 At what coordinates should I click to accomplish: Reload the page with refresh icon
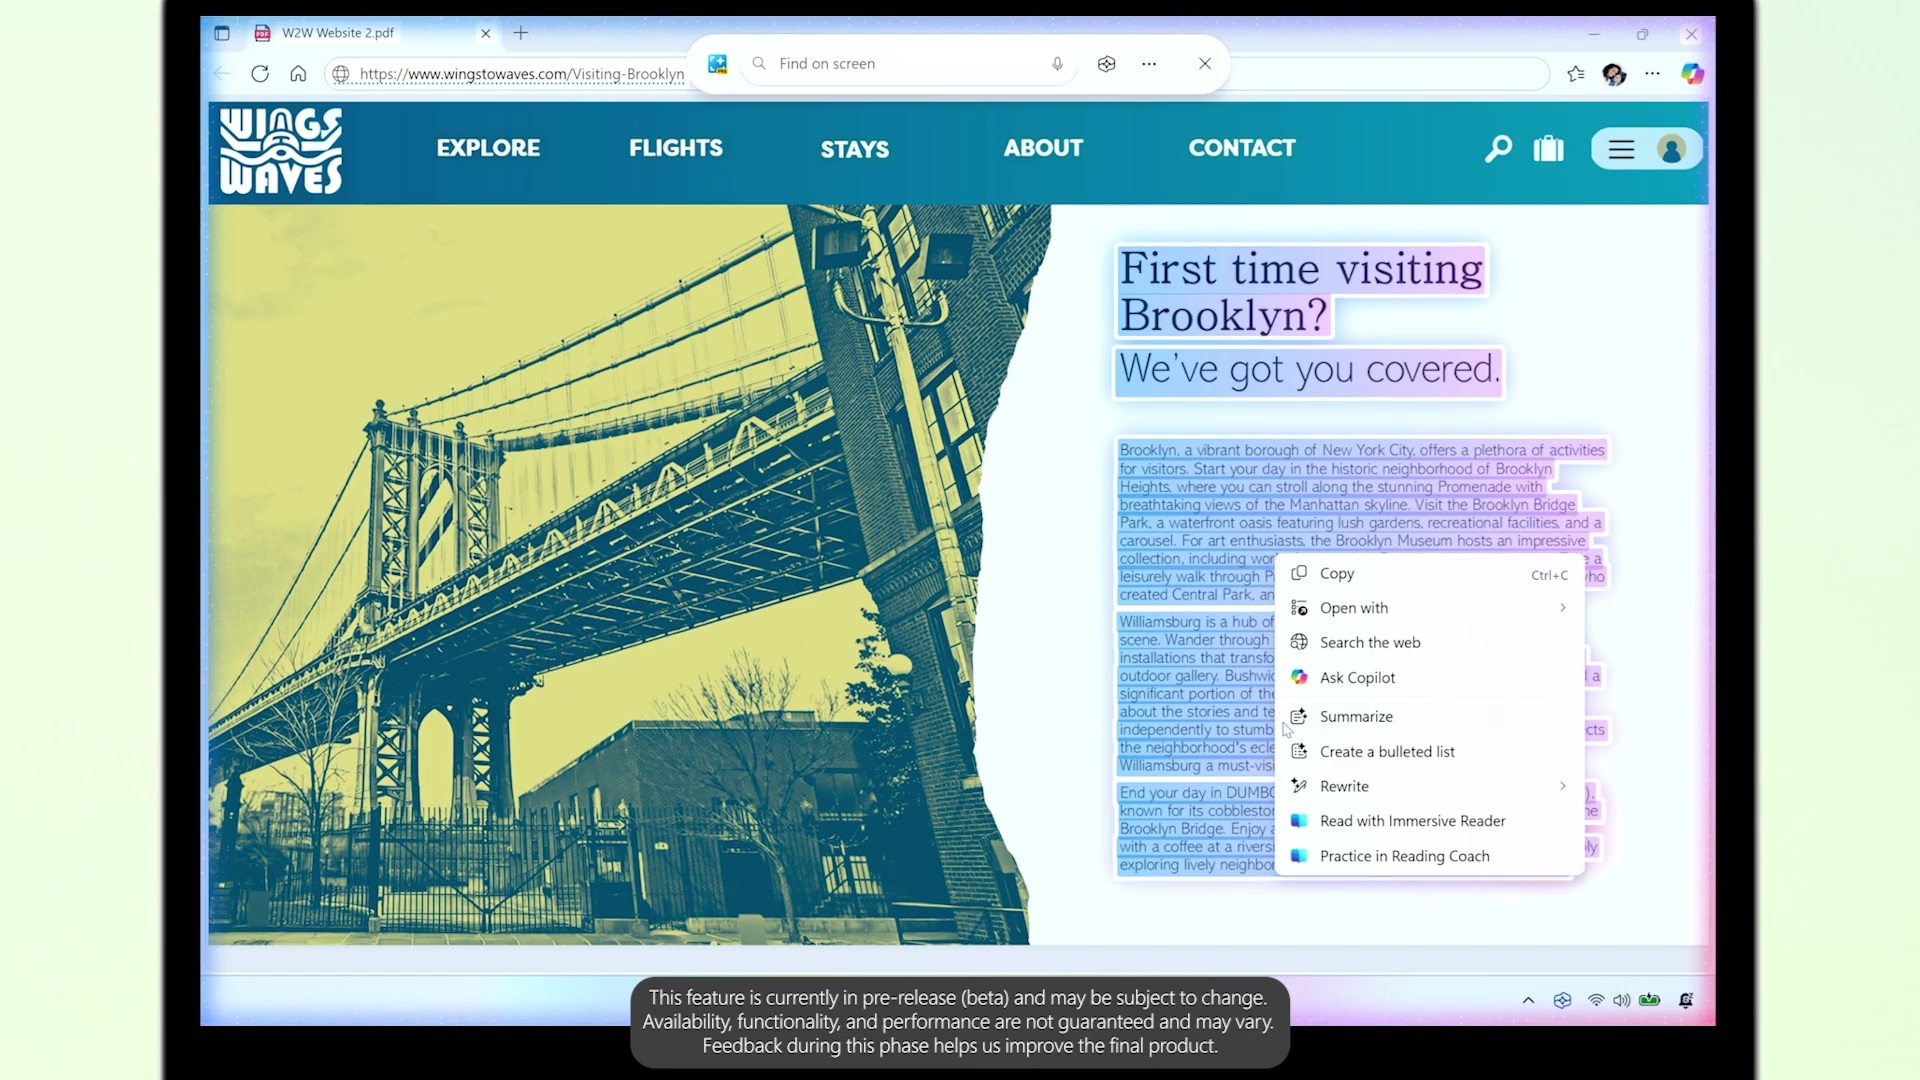pos(260,74)
